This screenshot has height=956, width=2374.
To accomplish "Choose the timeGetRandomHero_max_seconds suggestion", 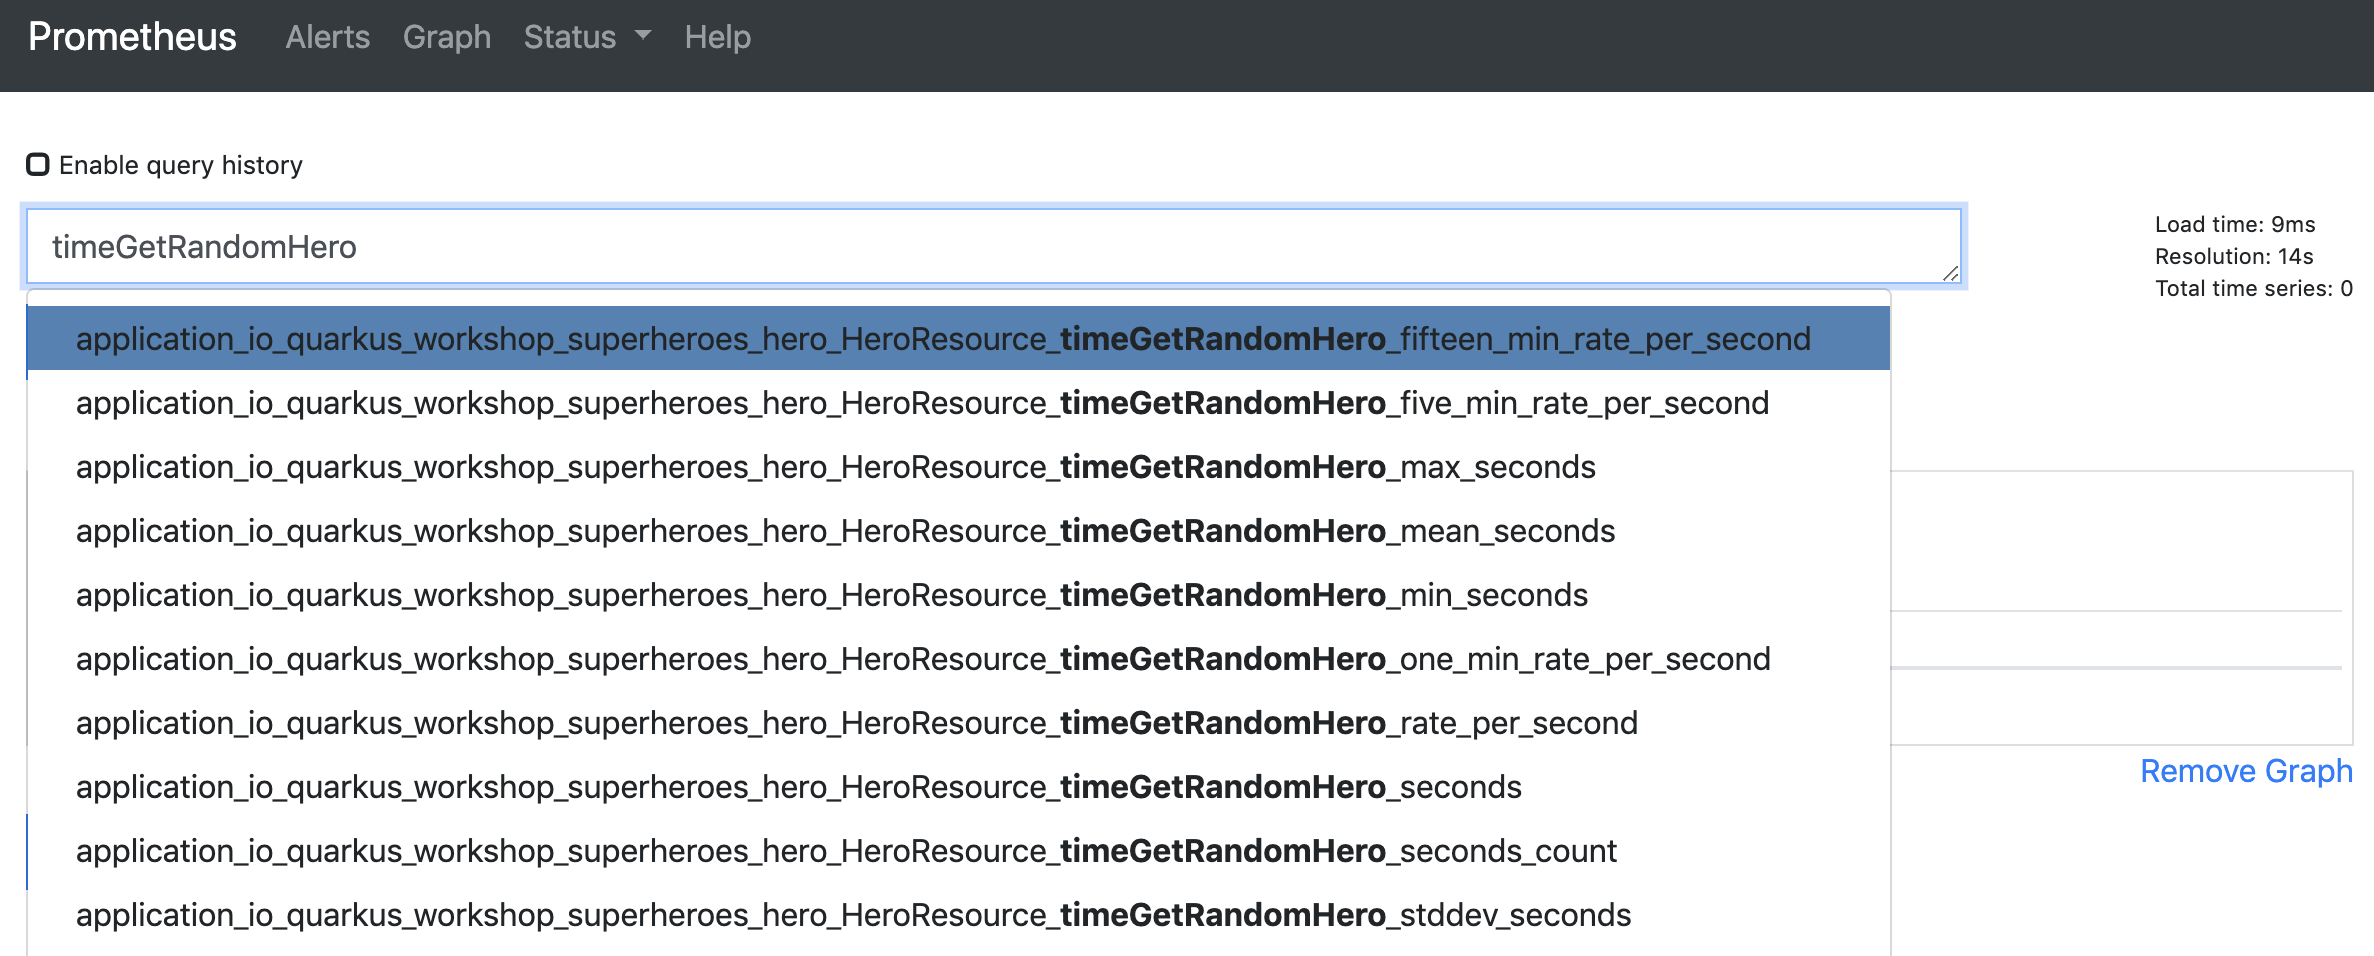I will pyautogui.click(x=835, y=467).
